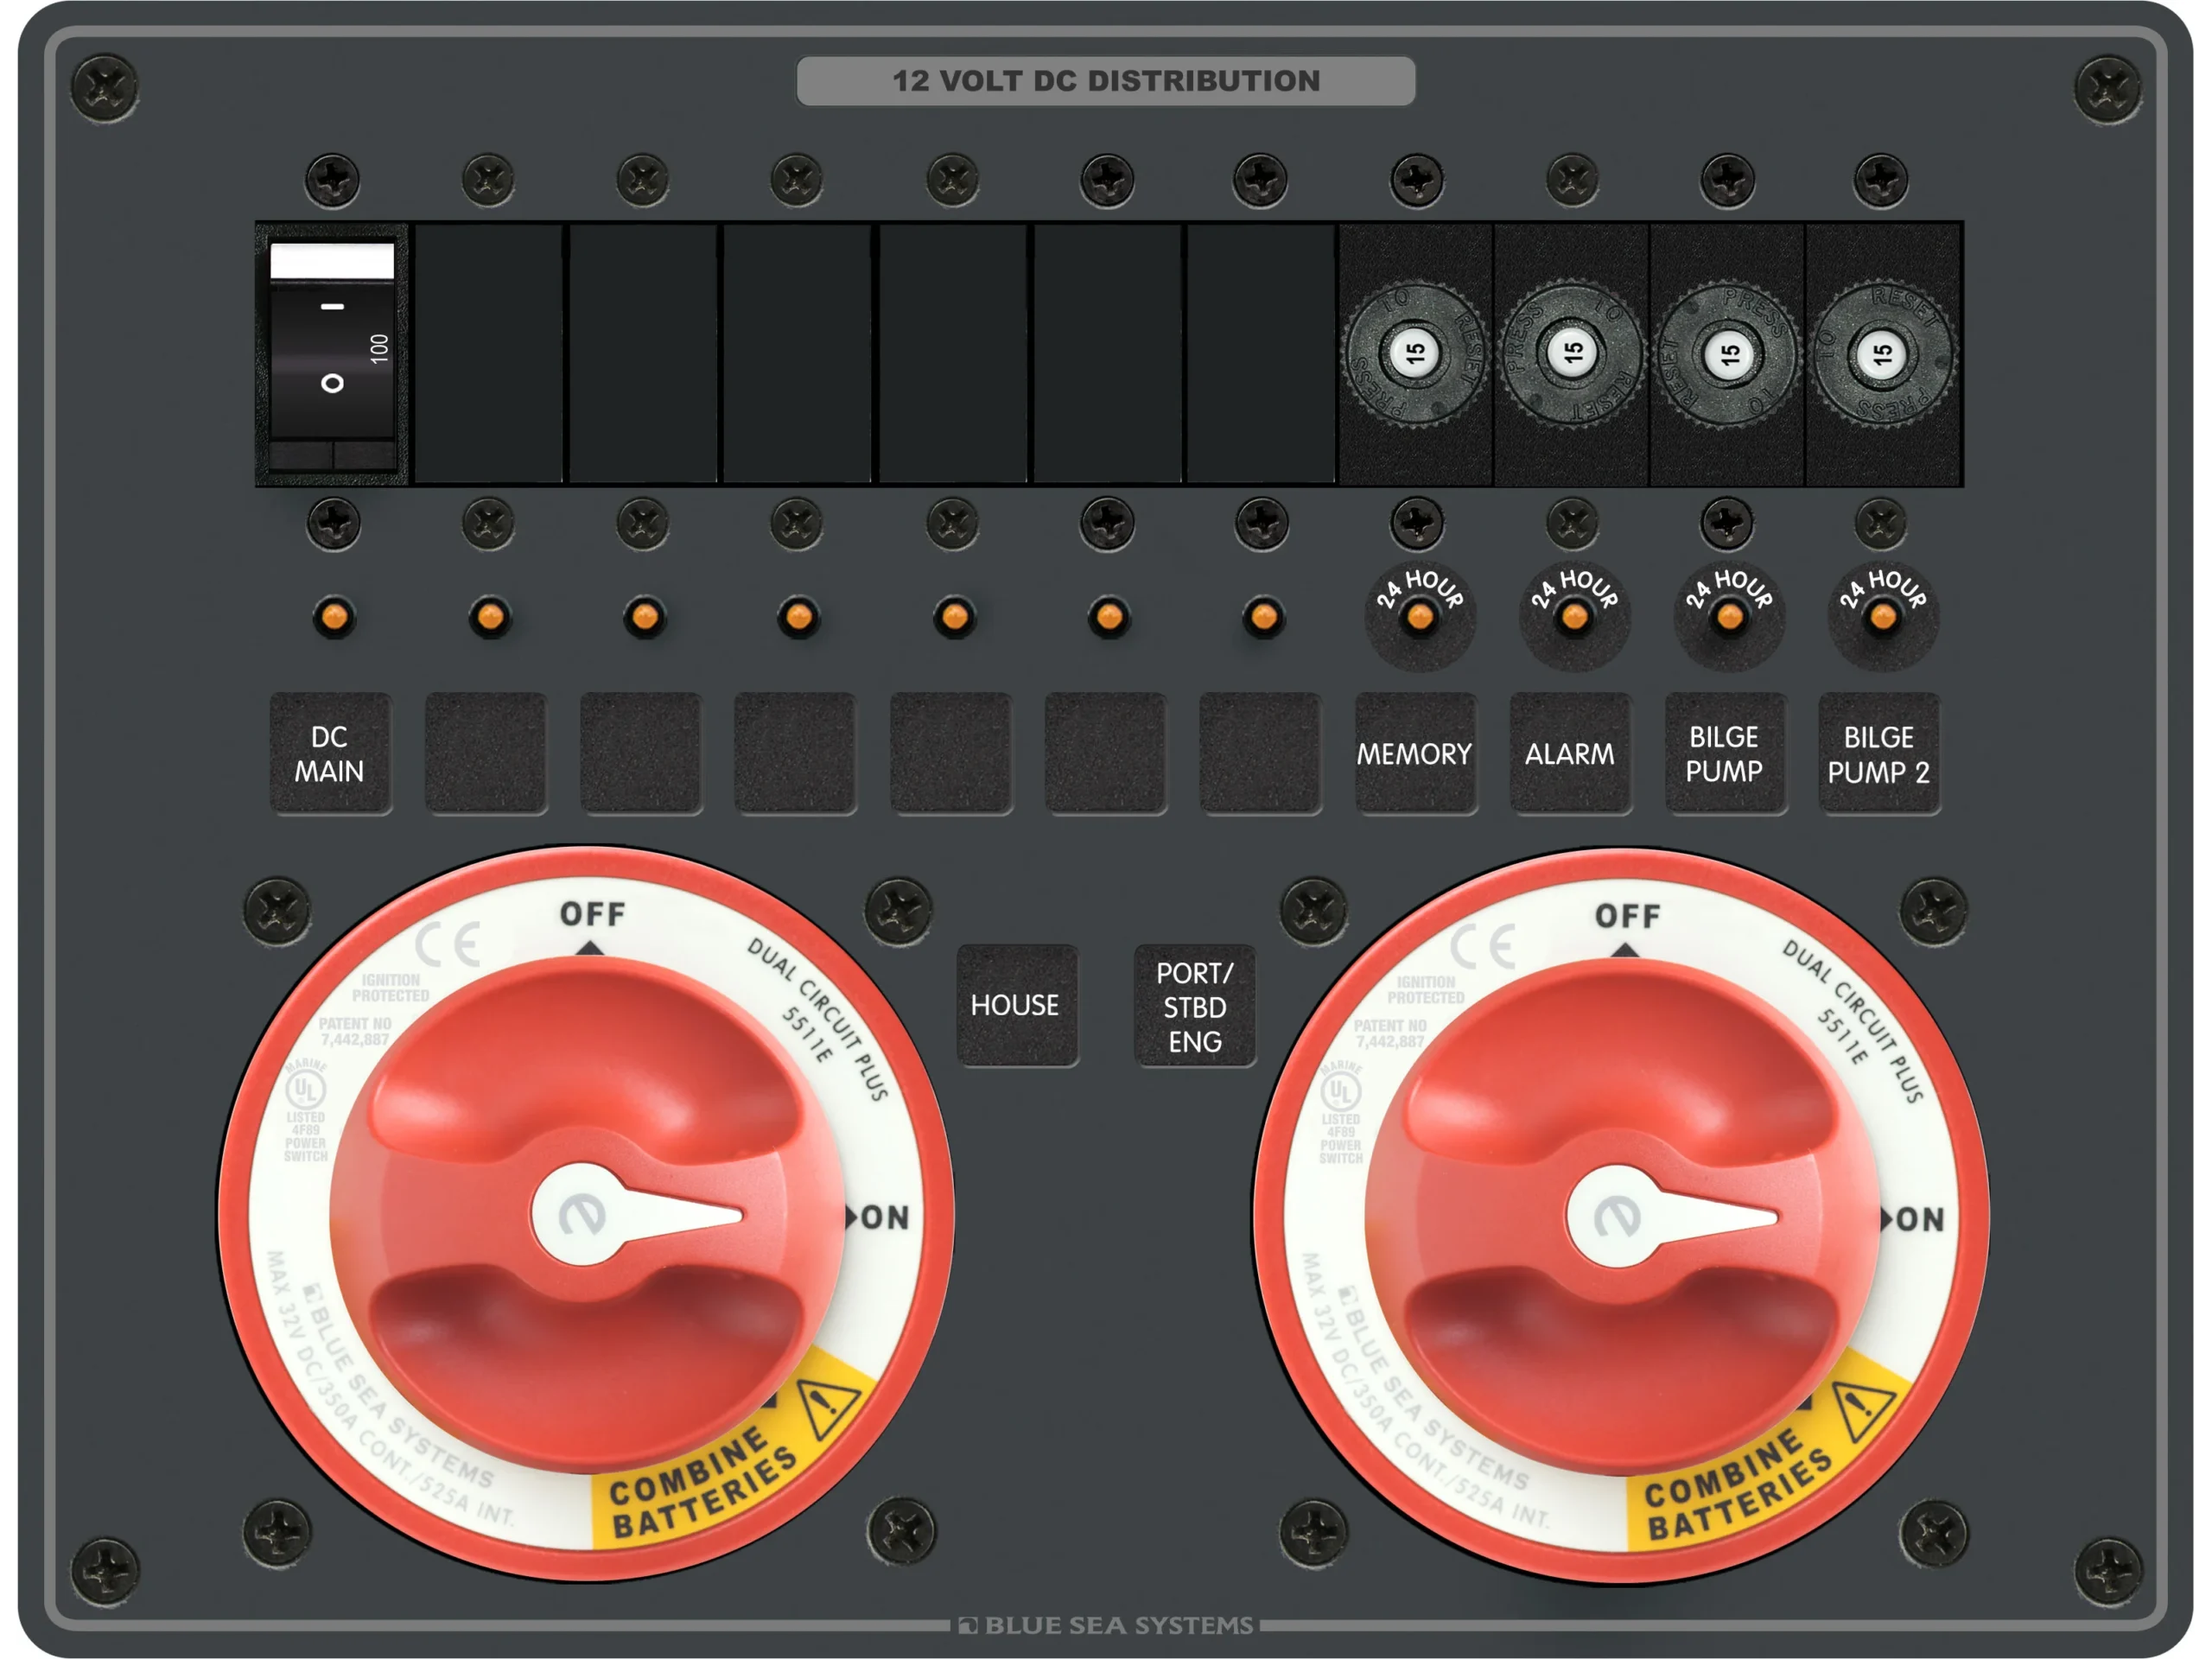Click the ON position on PORT/STBD ENG switch
2212x1659 pixels.
point(1920,1219)
